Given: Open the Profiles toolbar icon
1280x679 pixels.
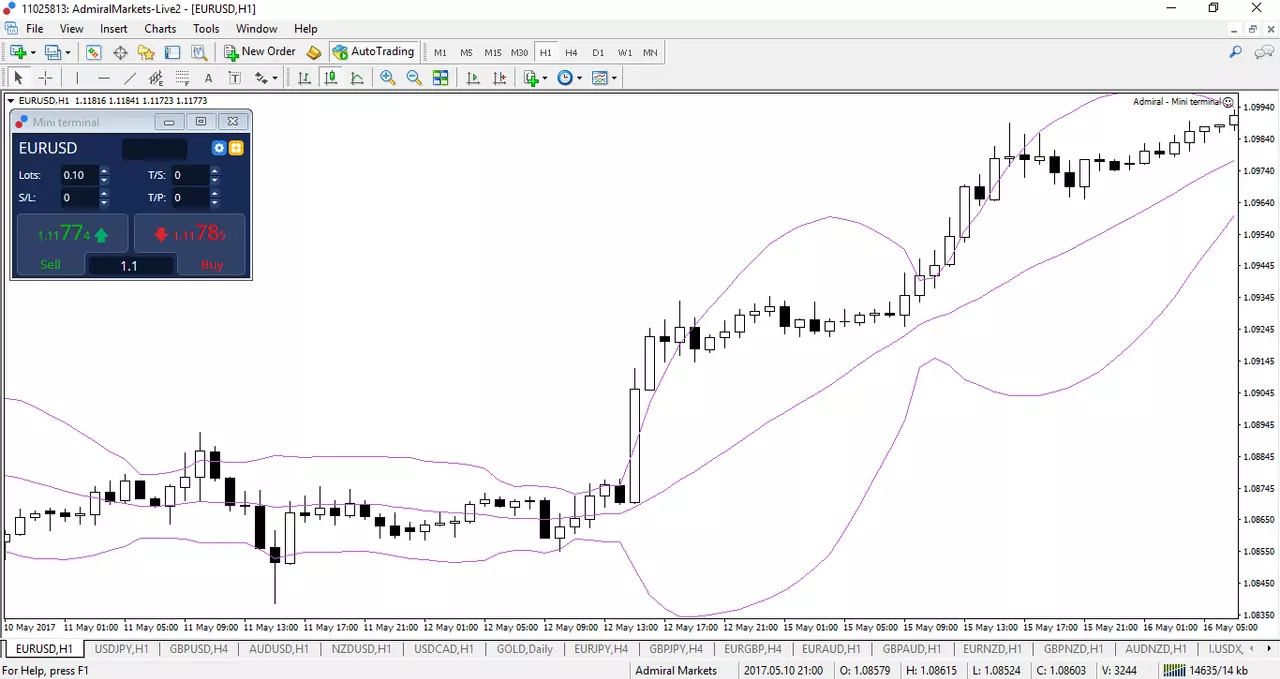Looking at the screenshot, I should click(53, 52).
